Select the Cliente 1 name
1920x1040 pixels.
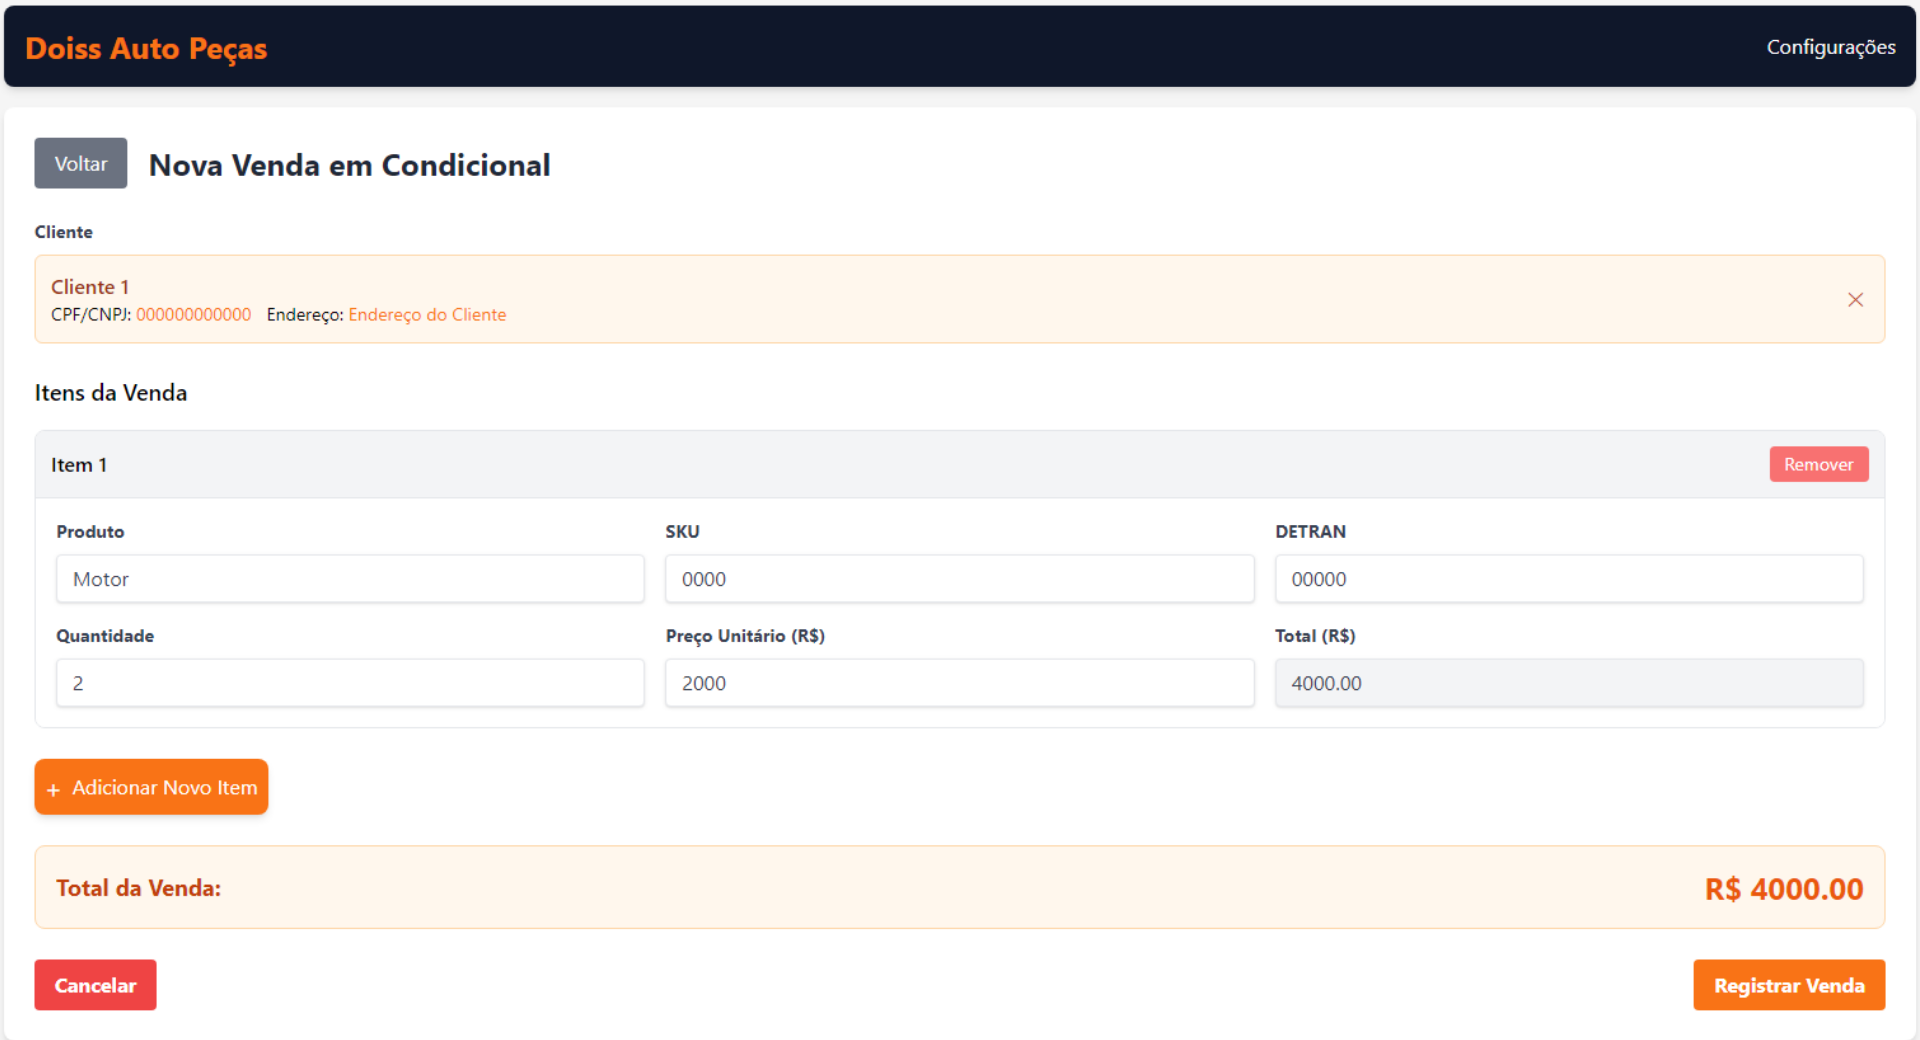tap(90, 287)
